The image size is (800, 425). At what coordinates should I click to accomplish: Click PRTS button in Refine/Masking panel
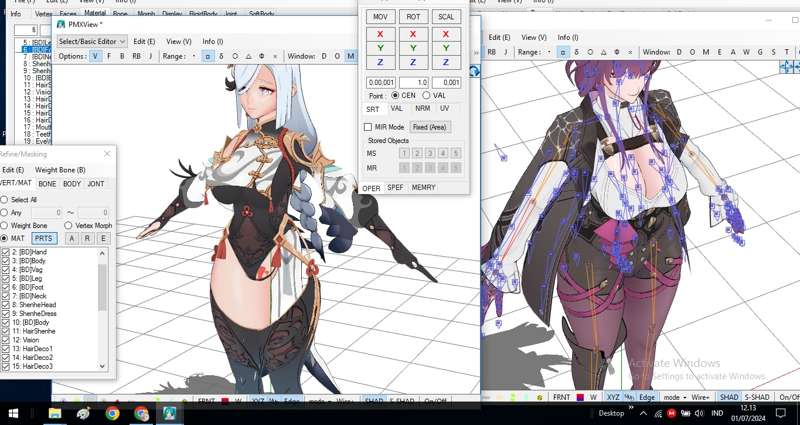tap(44, 239)
